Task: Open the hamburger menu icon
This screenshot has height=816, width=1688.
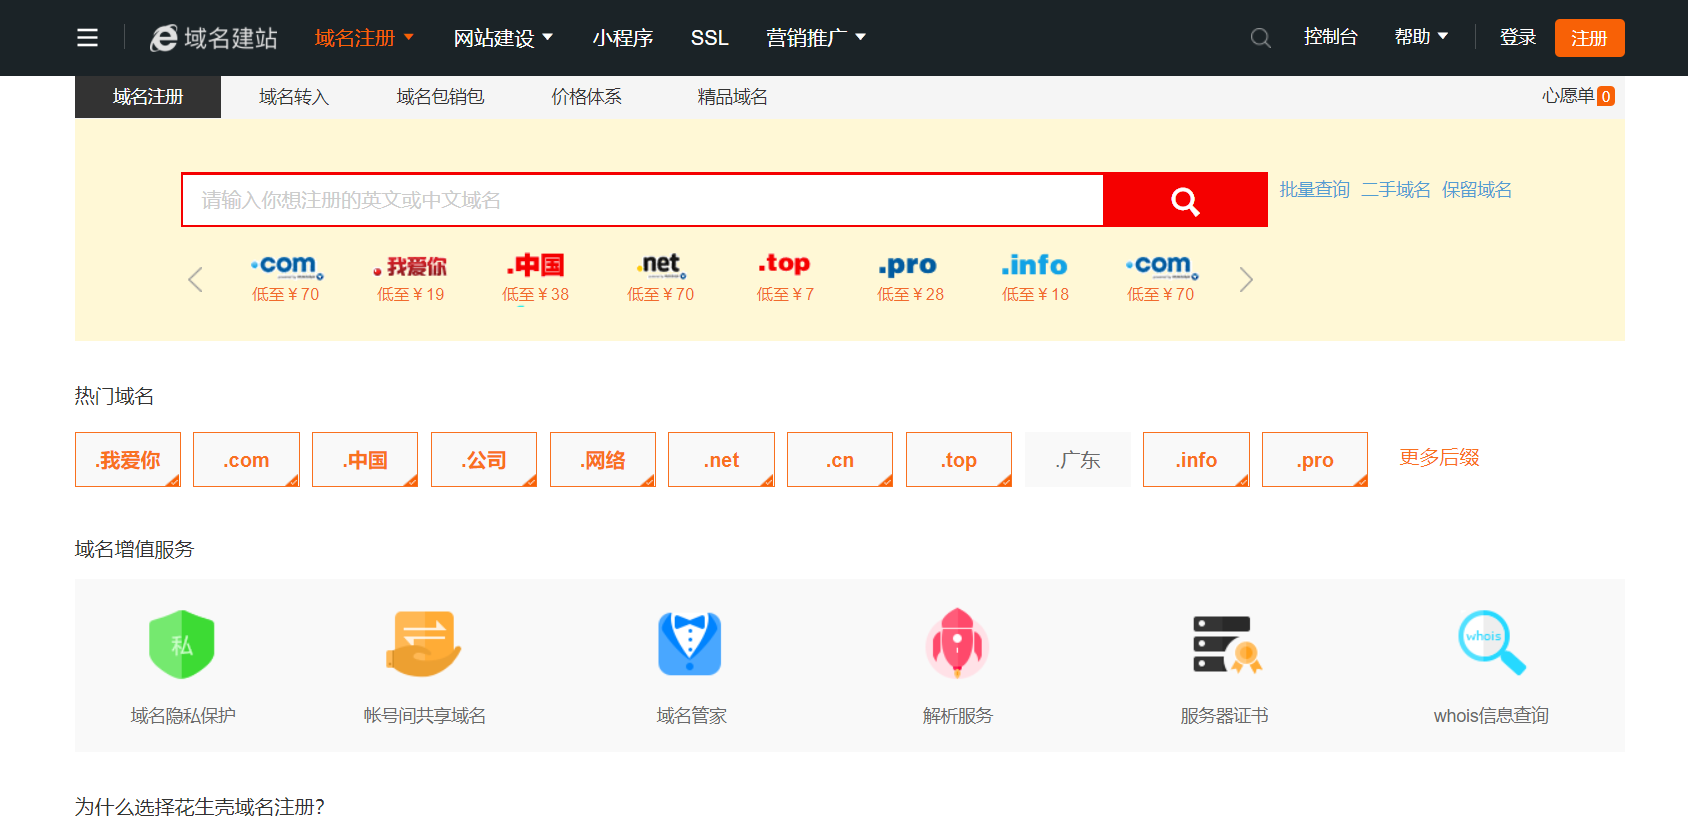Action: 88,38
